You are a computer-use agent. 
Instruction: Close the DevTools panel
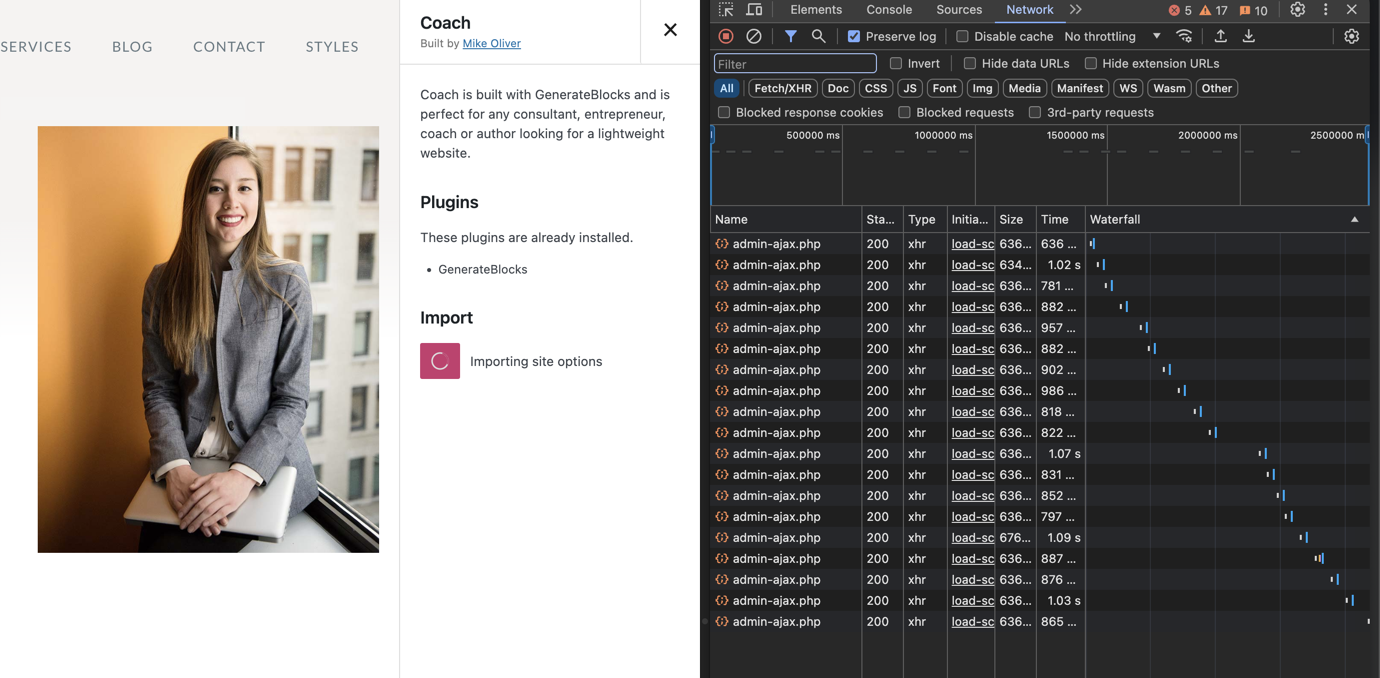[1352, 10]
